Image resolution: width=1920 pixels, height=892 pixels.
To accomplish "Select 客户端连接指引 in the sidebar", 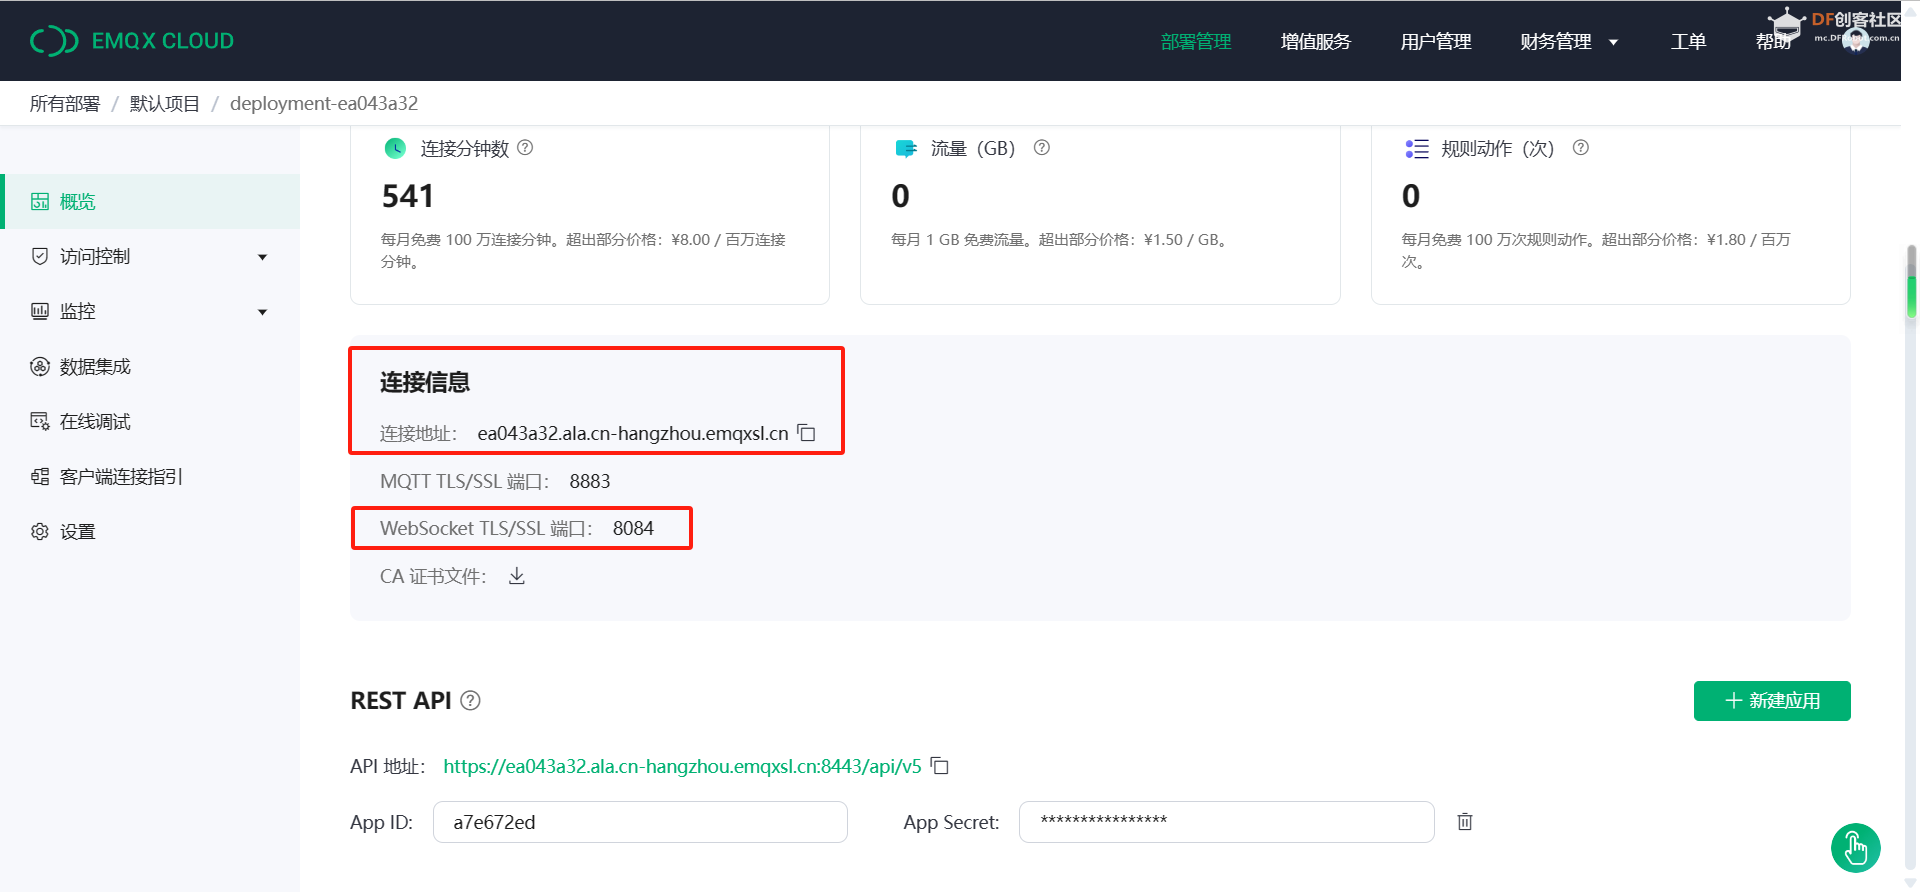I will coord(150,477).
